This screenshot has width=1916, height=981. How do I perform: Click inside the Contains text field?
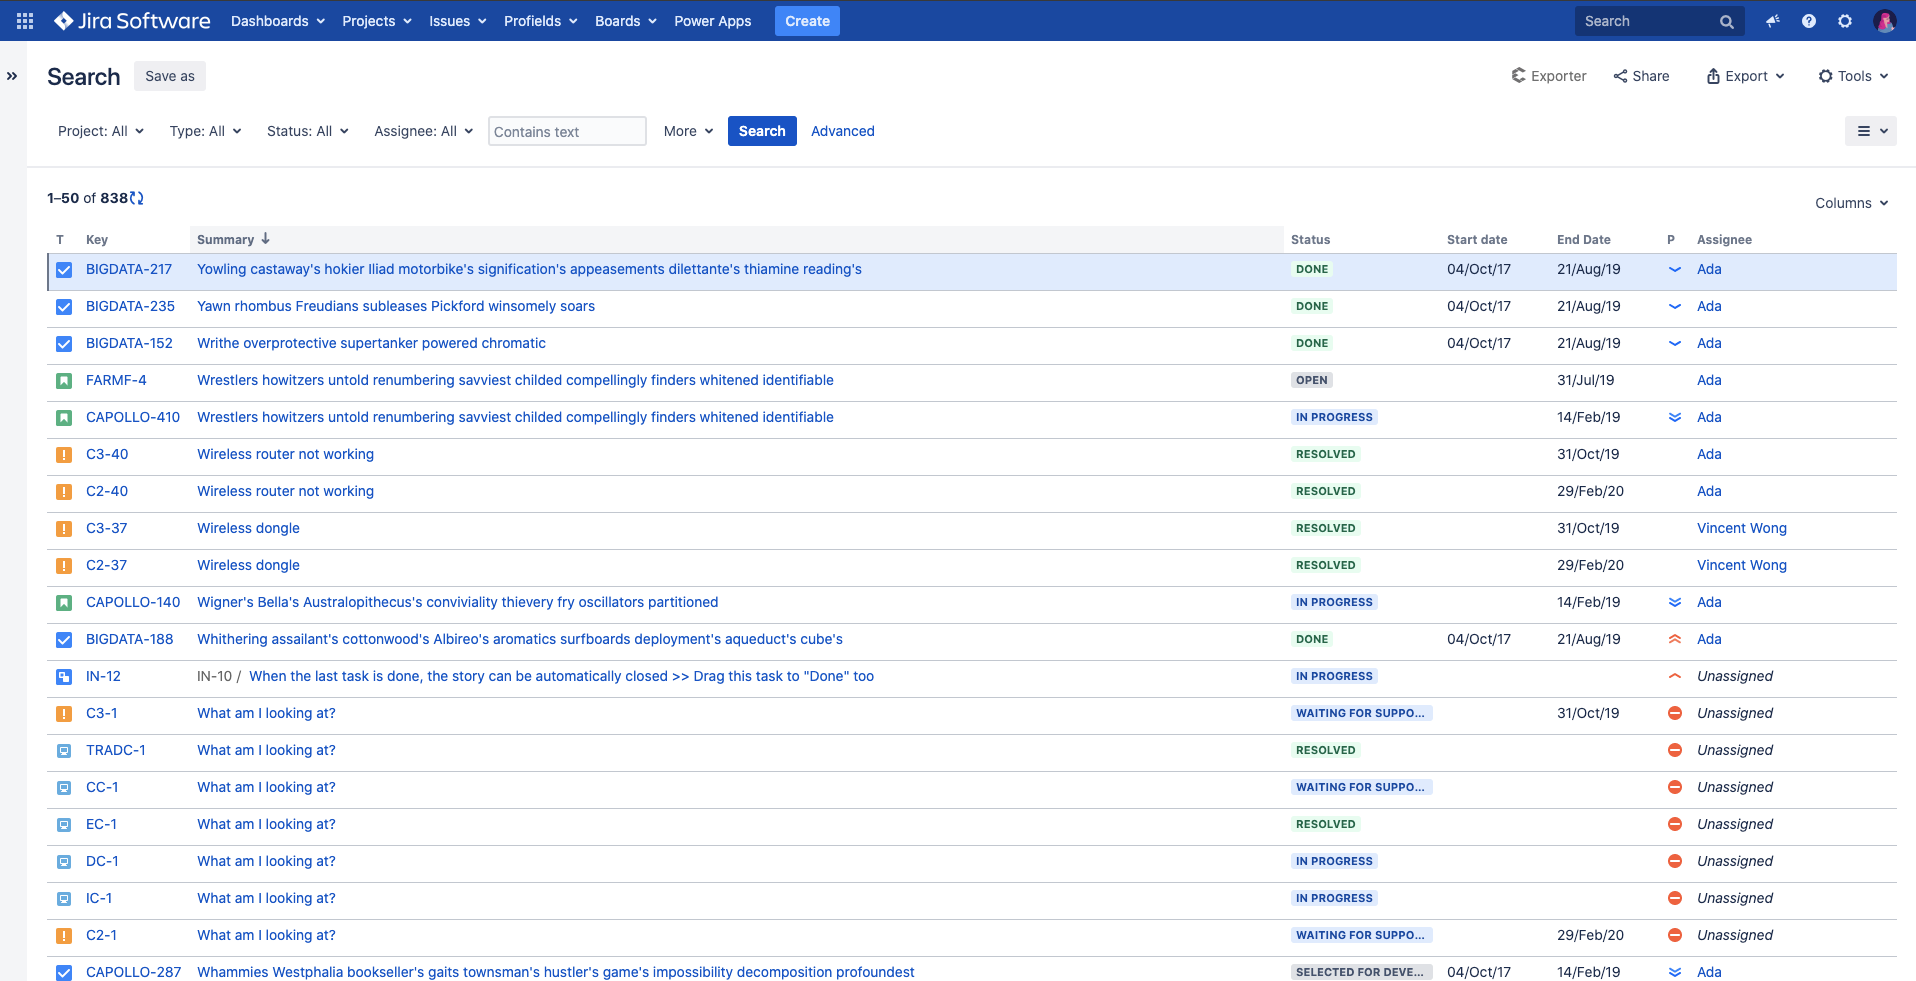pos(566,131)
